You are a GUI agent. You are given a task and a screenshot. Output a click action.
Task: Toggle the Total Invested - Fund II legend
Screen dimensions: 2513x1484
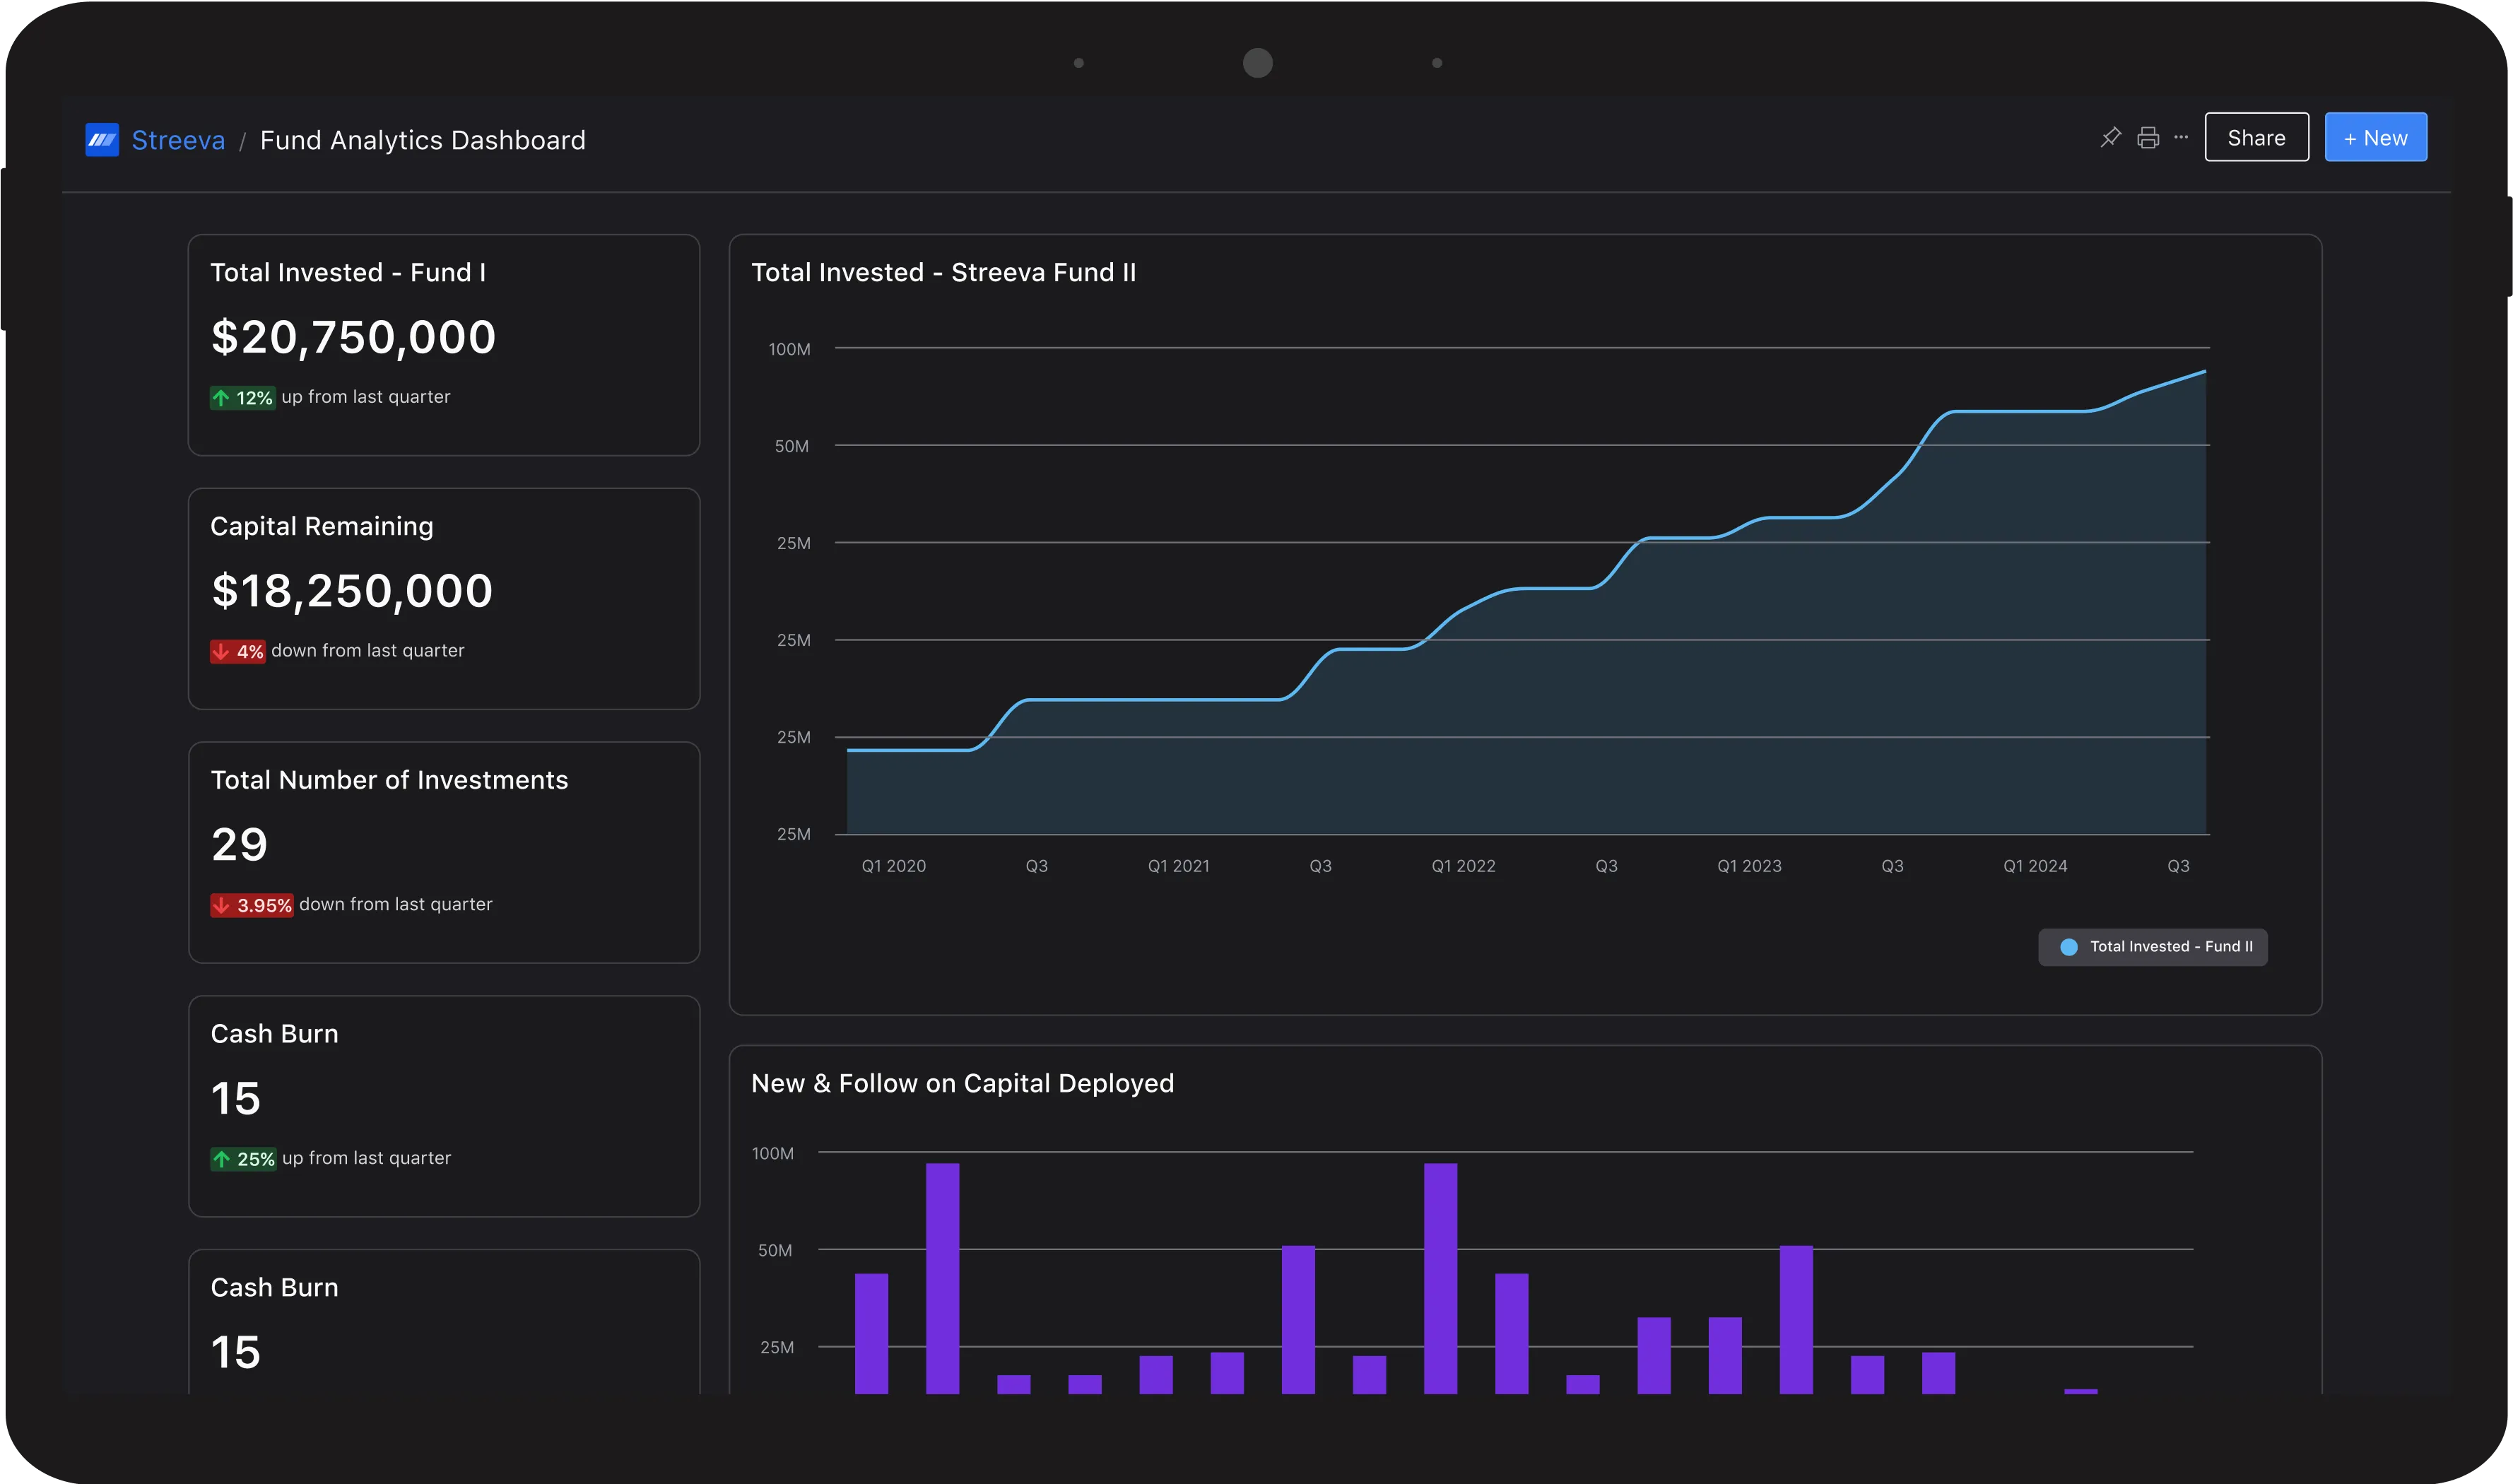pyautogui.click(x=2170, y=947)
